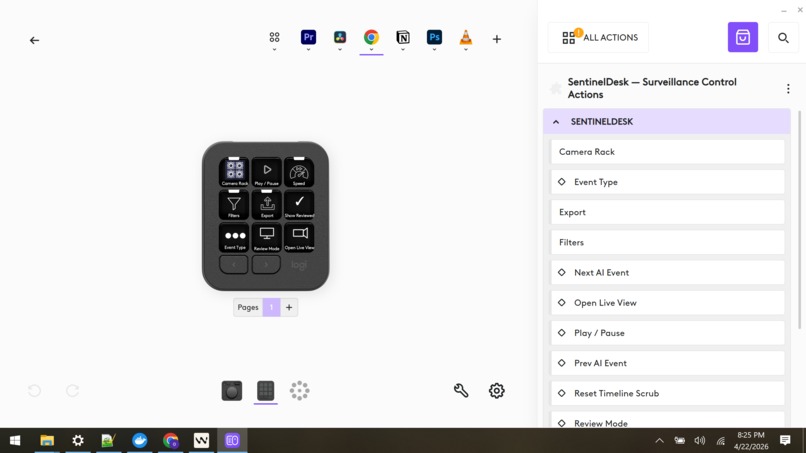Switch to the keypad device view
Viewport: 806px width, 453px height.
click(266, 391)
